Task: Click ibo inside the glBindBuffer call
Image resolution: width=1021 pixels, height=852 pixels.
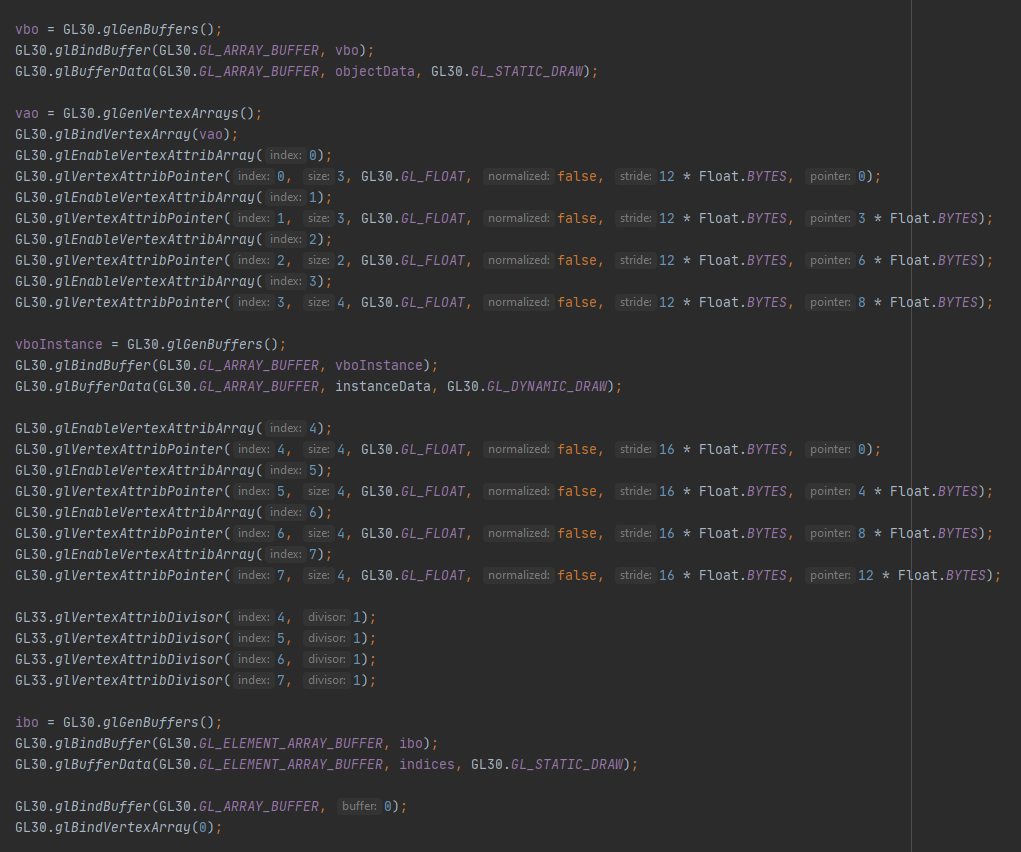Action: 411,743
